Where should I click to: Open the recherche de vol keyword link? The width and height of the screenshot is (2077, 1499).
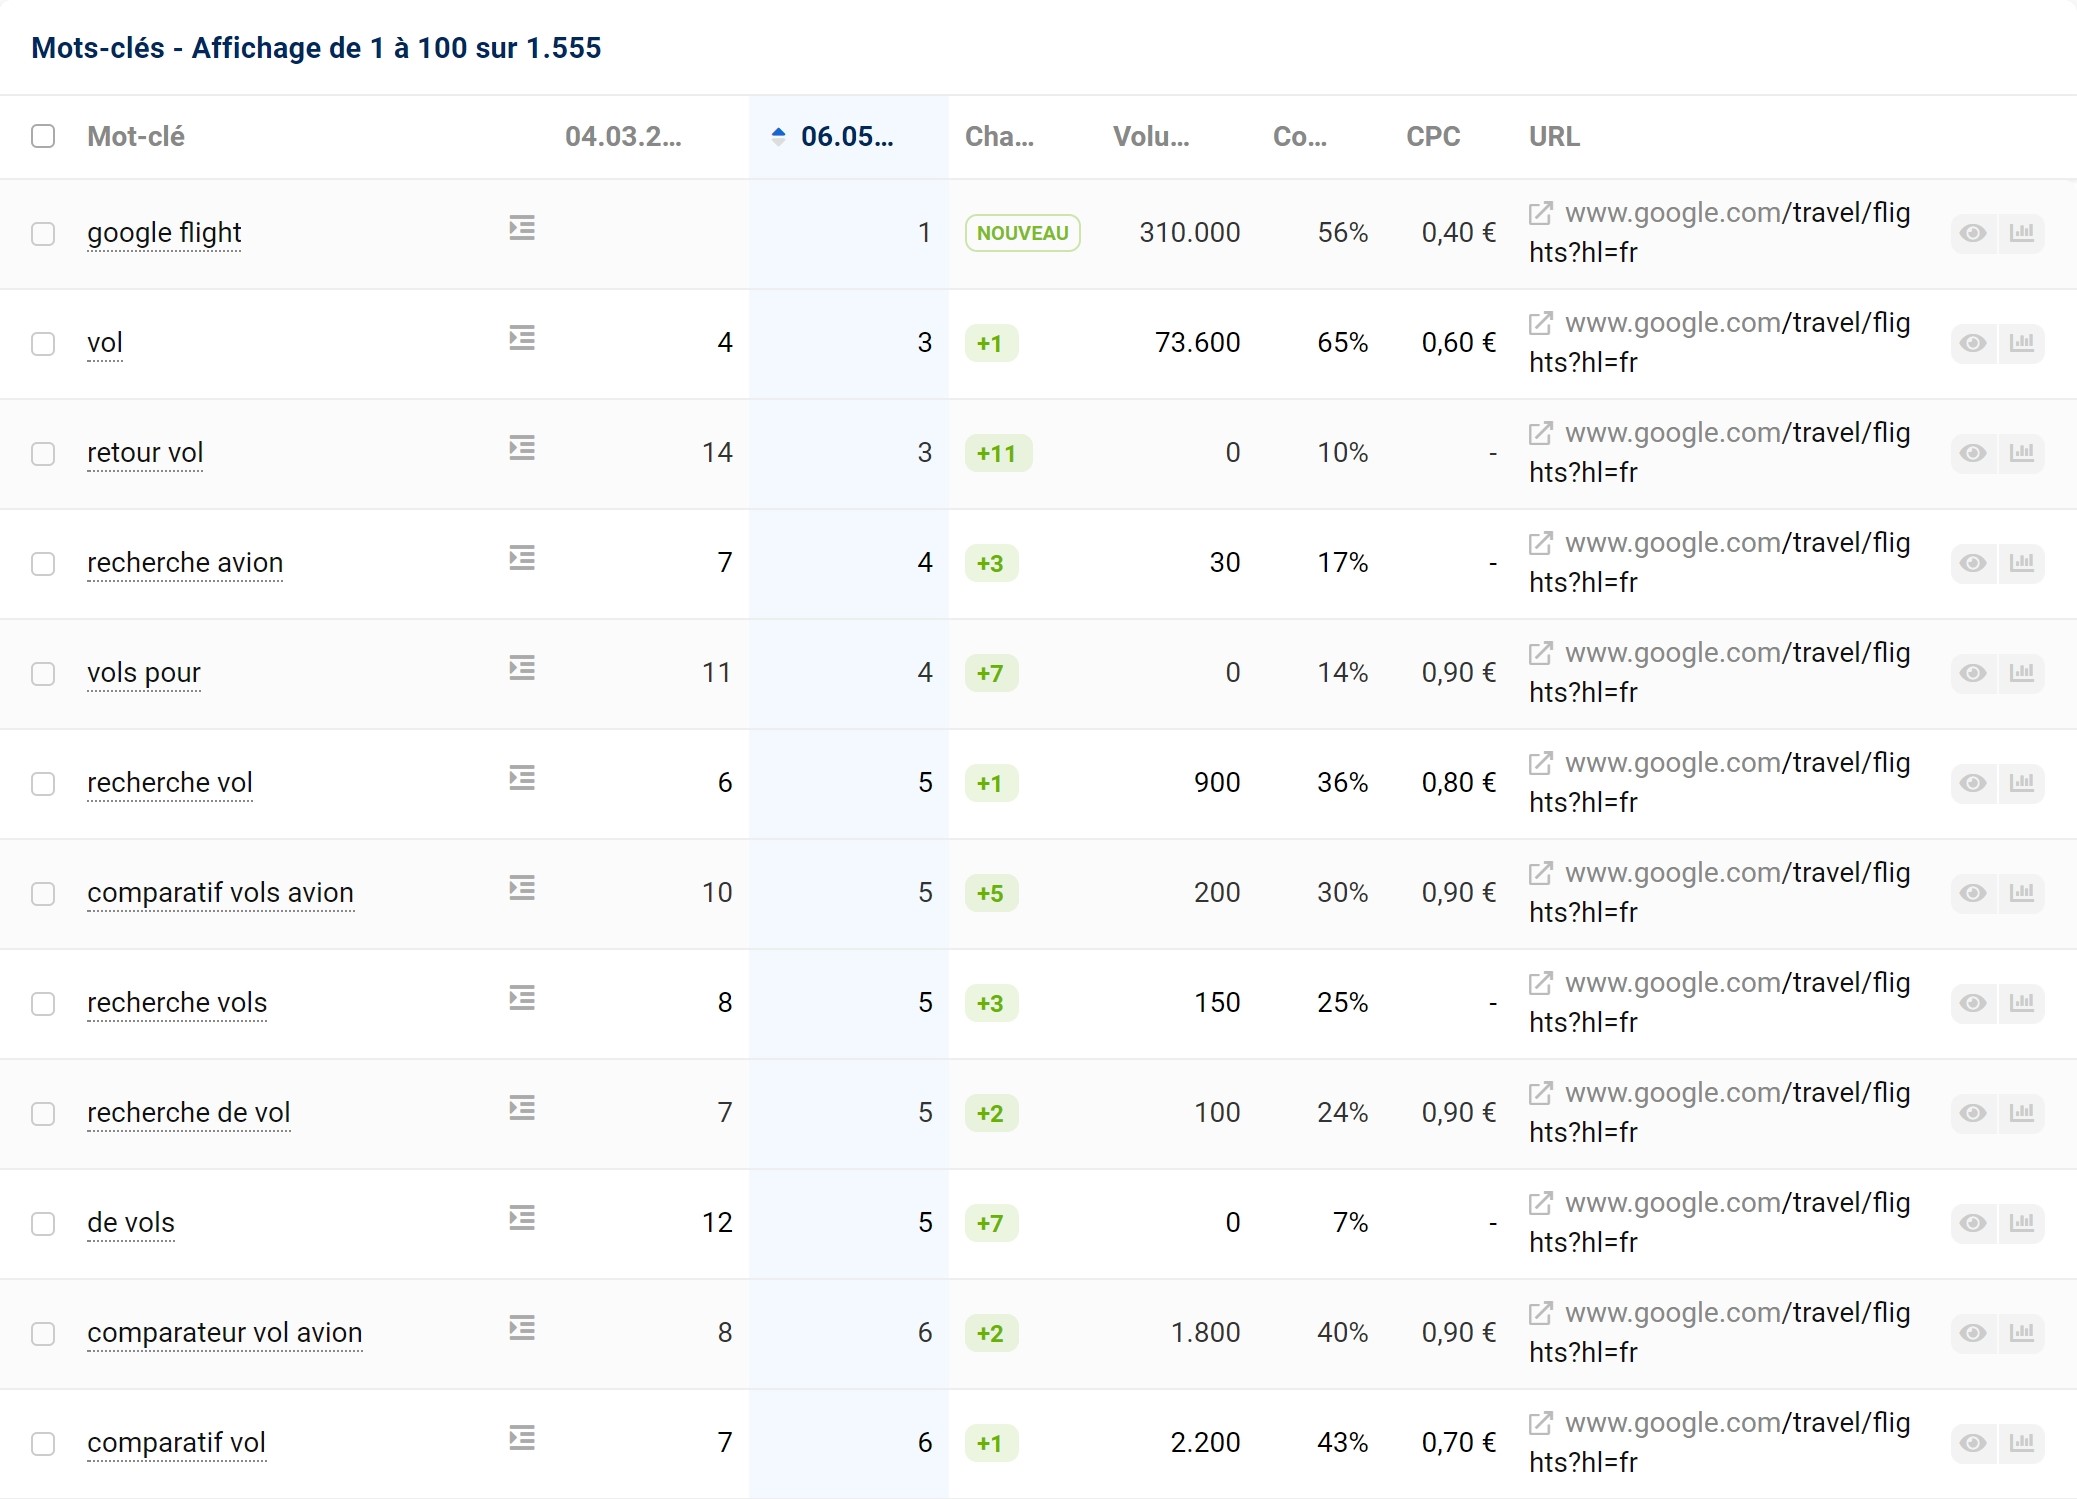pyautogui.click(x=188, y=1113)
